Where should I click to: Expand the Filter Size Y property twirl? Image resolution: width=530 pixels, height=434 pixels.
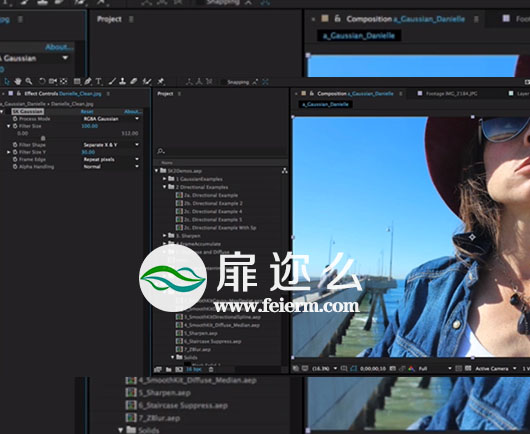(8, 152)
